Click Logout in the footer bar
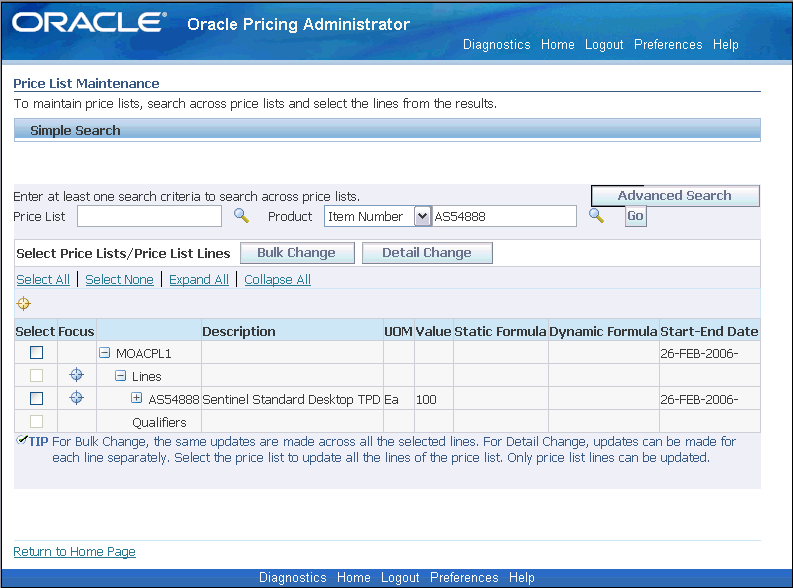 point(400,577)
